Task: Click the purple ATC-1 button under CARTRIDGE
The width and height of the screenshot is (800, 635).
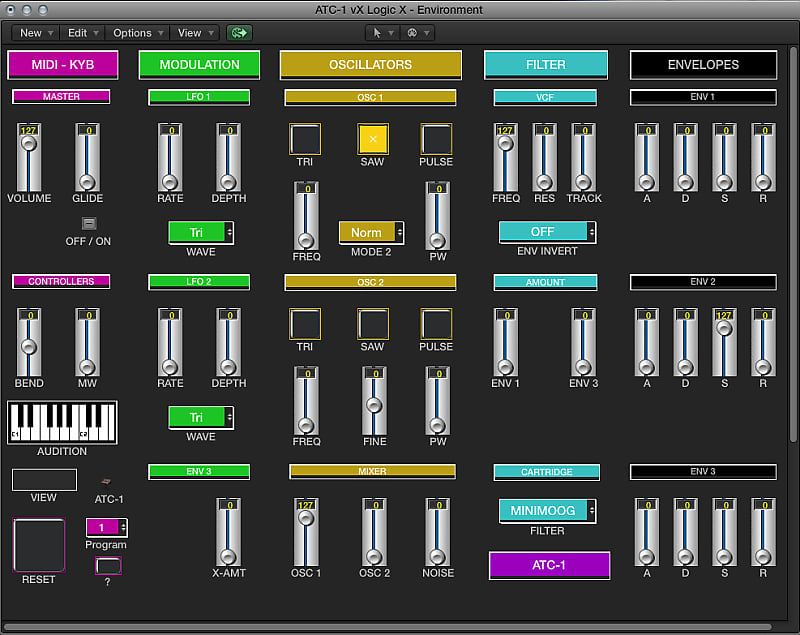Action: point(548,565)
